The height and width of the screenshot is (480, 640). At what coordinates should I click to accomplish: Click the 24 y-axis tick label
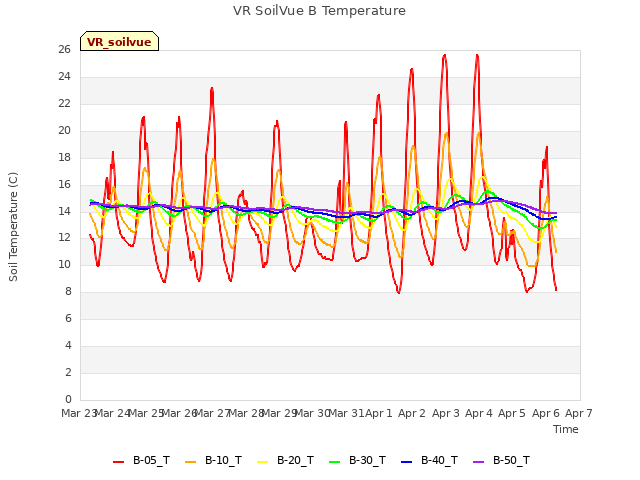point(64,77)
